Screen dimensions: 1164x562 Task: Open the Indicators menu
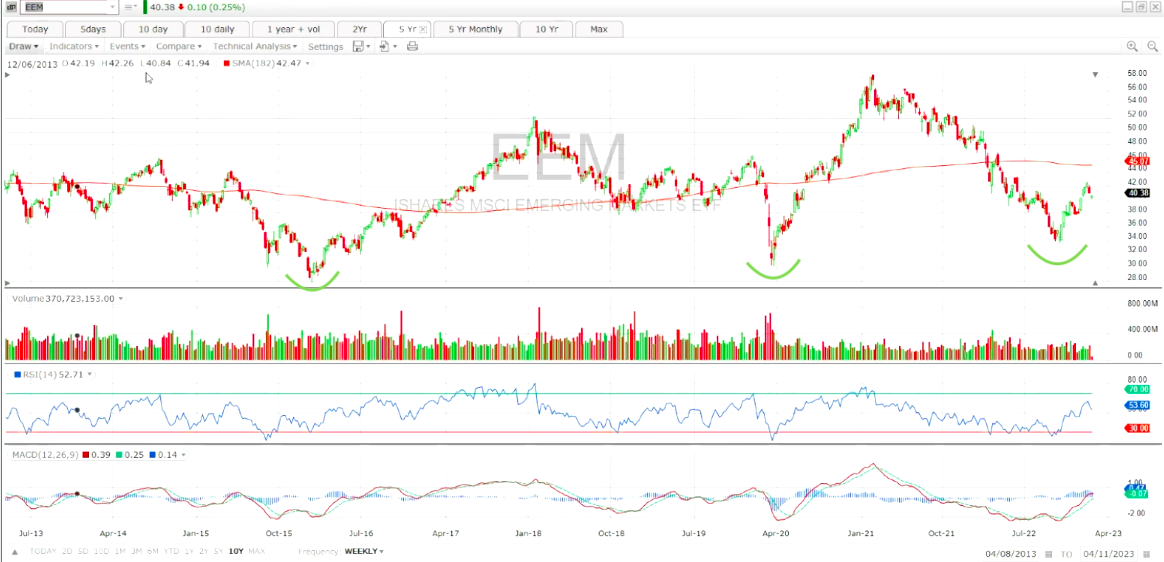coord(73,46)
